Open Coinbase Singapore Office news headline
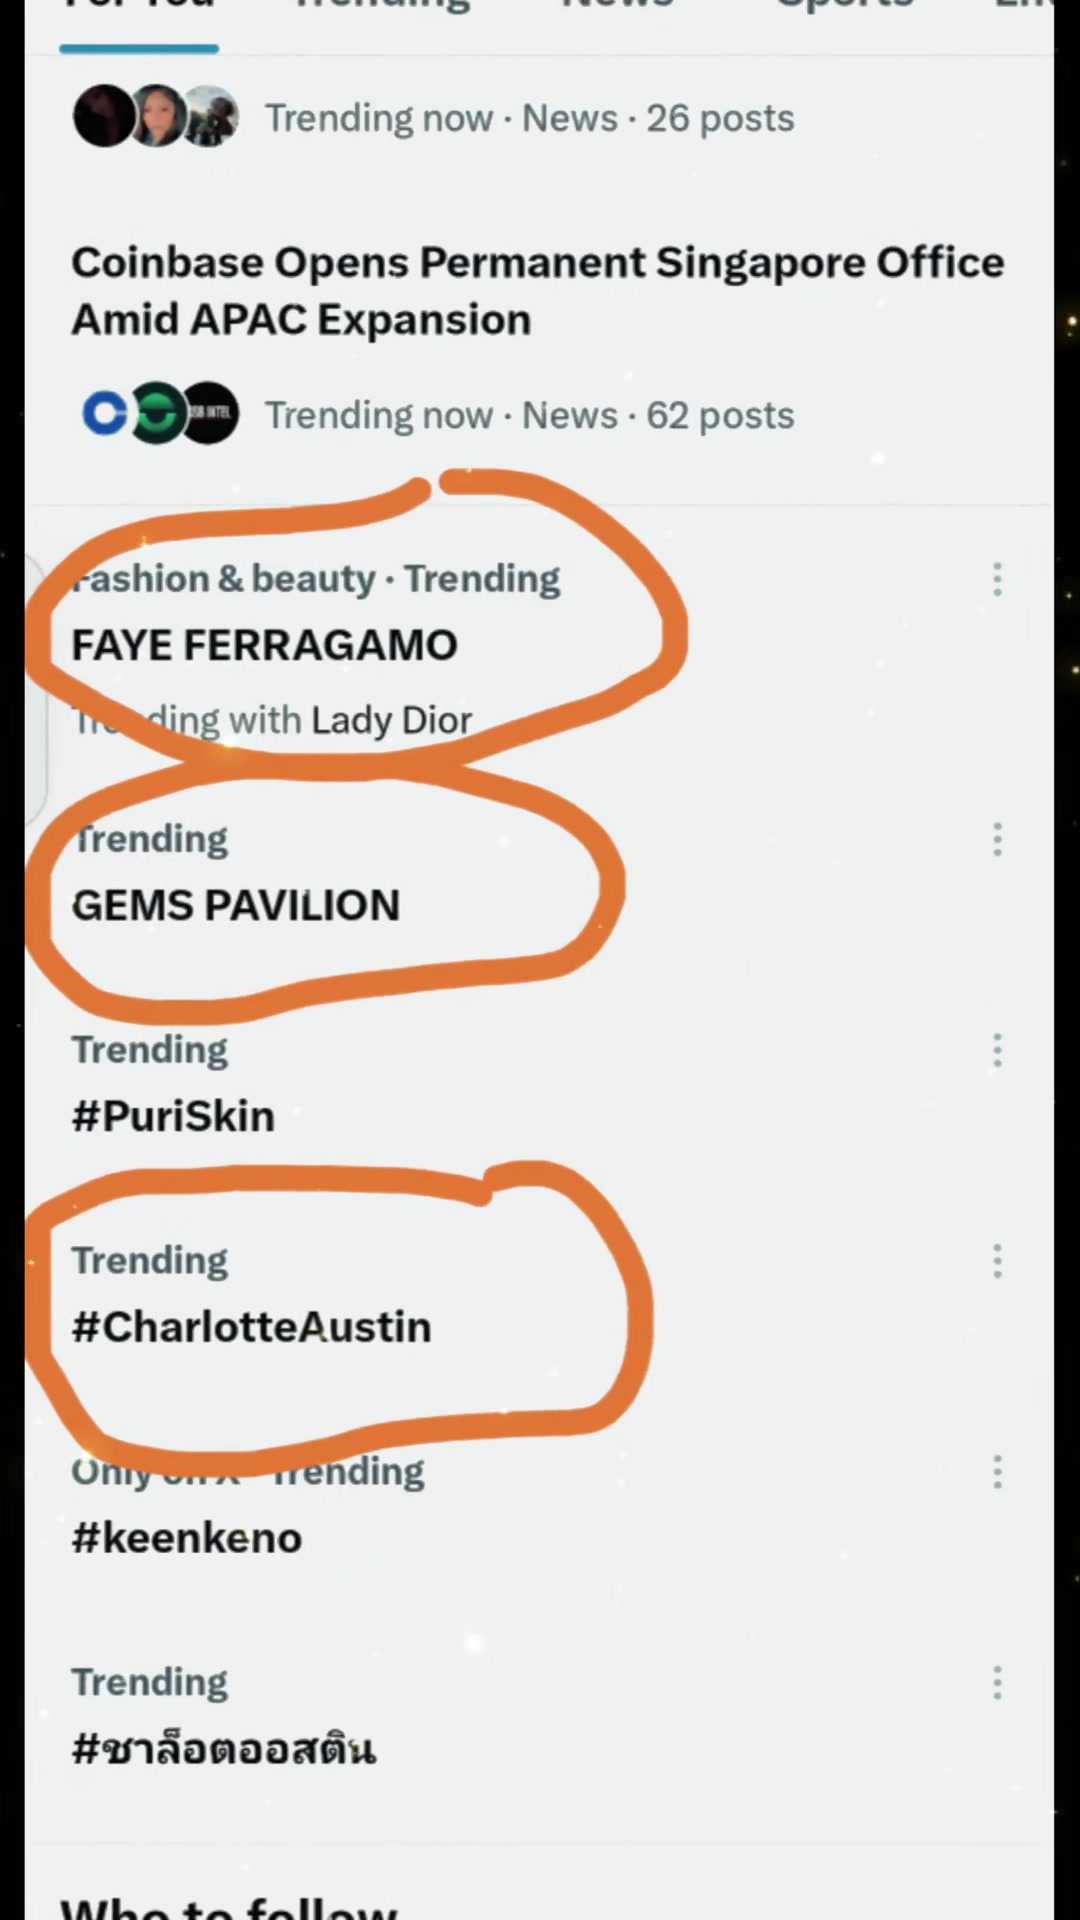This screenshot has height=1920, width=1080. 538,291
